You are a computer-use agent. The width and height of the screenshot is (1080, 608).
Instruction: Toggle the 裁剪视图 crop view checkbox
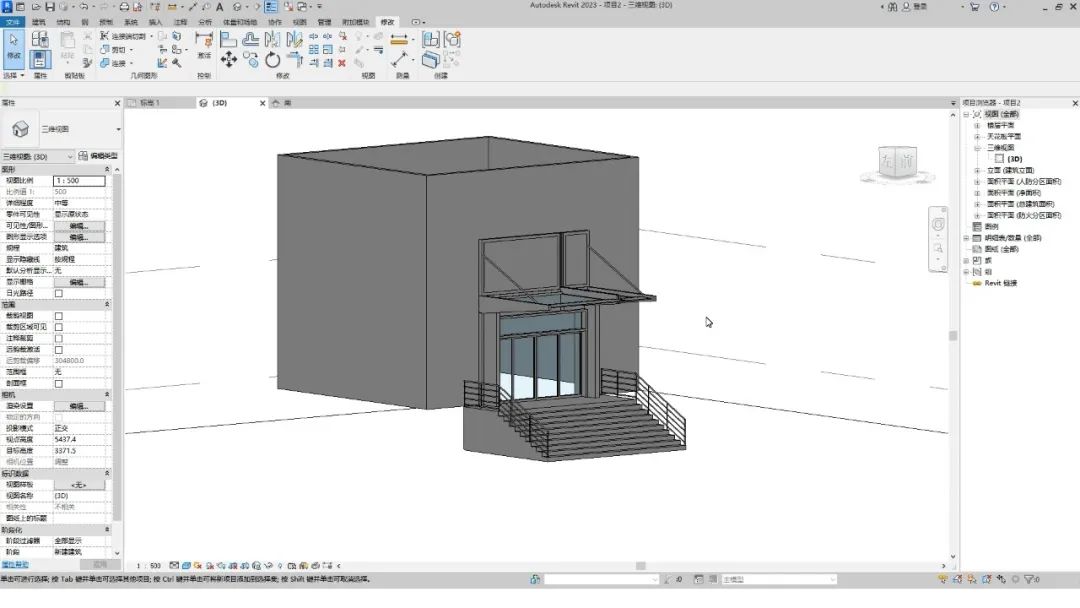coord(59,316)
